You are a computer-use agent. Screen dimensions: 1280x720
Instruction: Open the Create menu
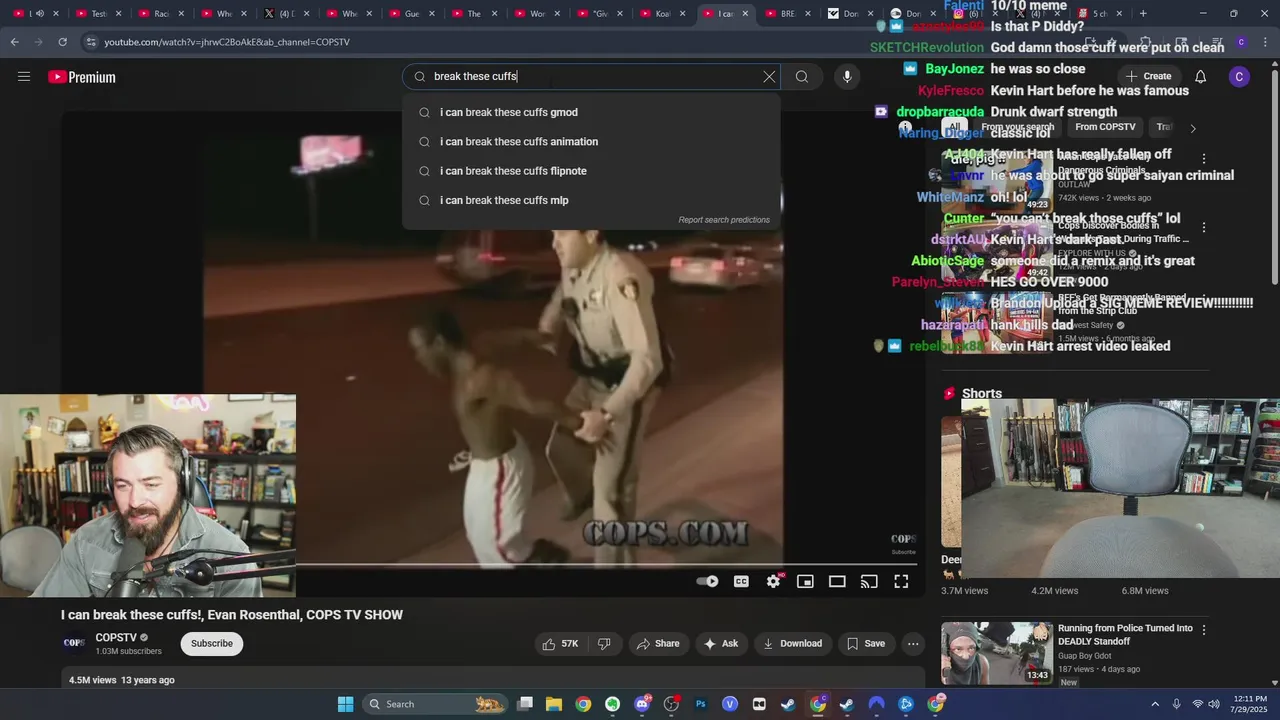1148,76
